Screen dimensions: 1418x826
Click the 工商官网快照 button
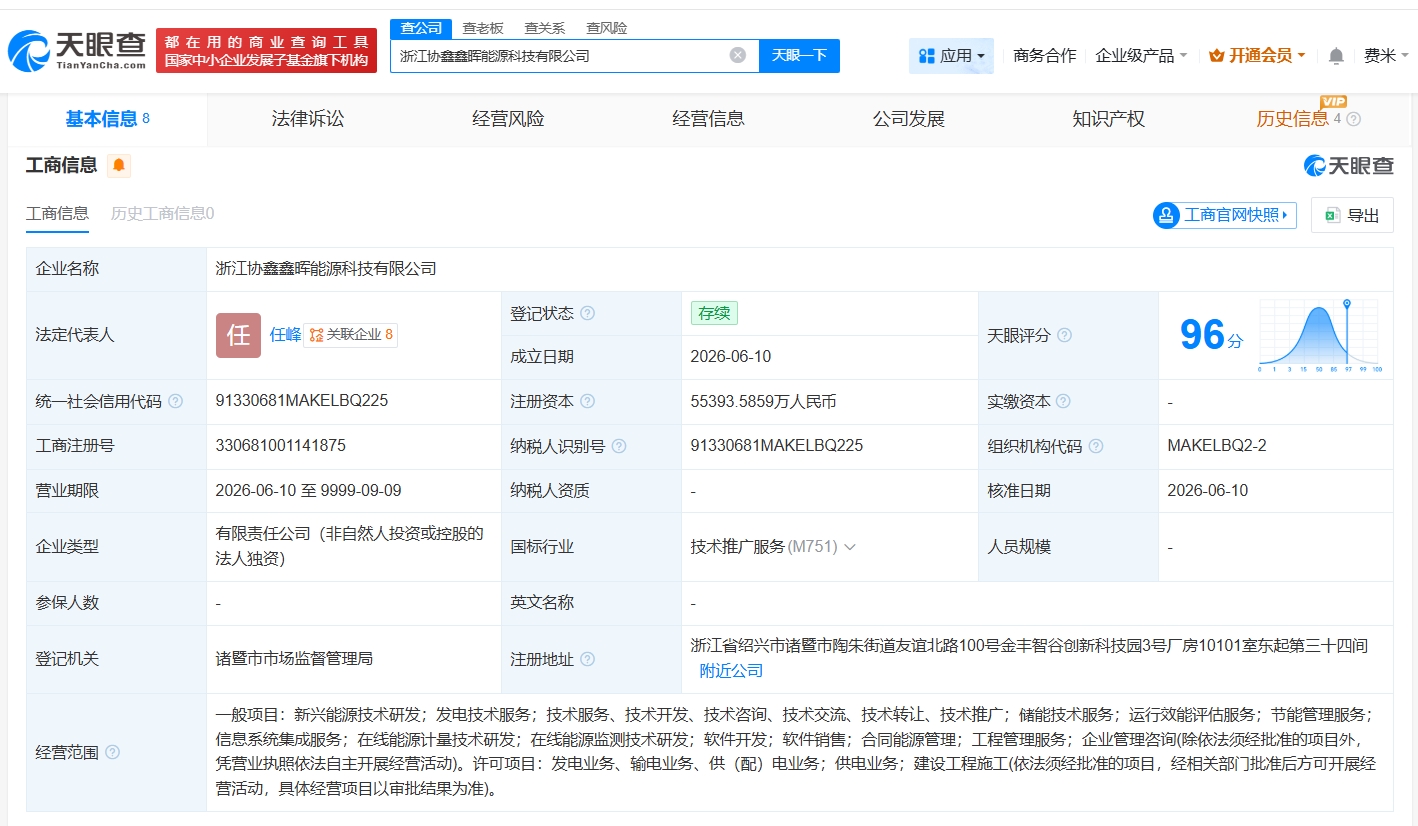click(1225, 215)
